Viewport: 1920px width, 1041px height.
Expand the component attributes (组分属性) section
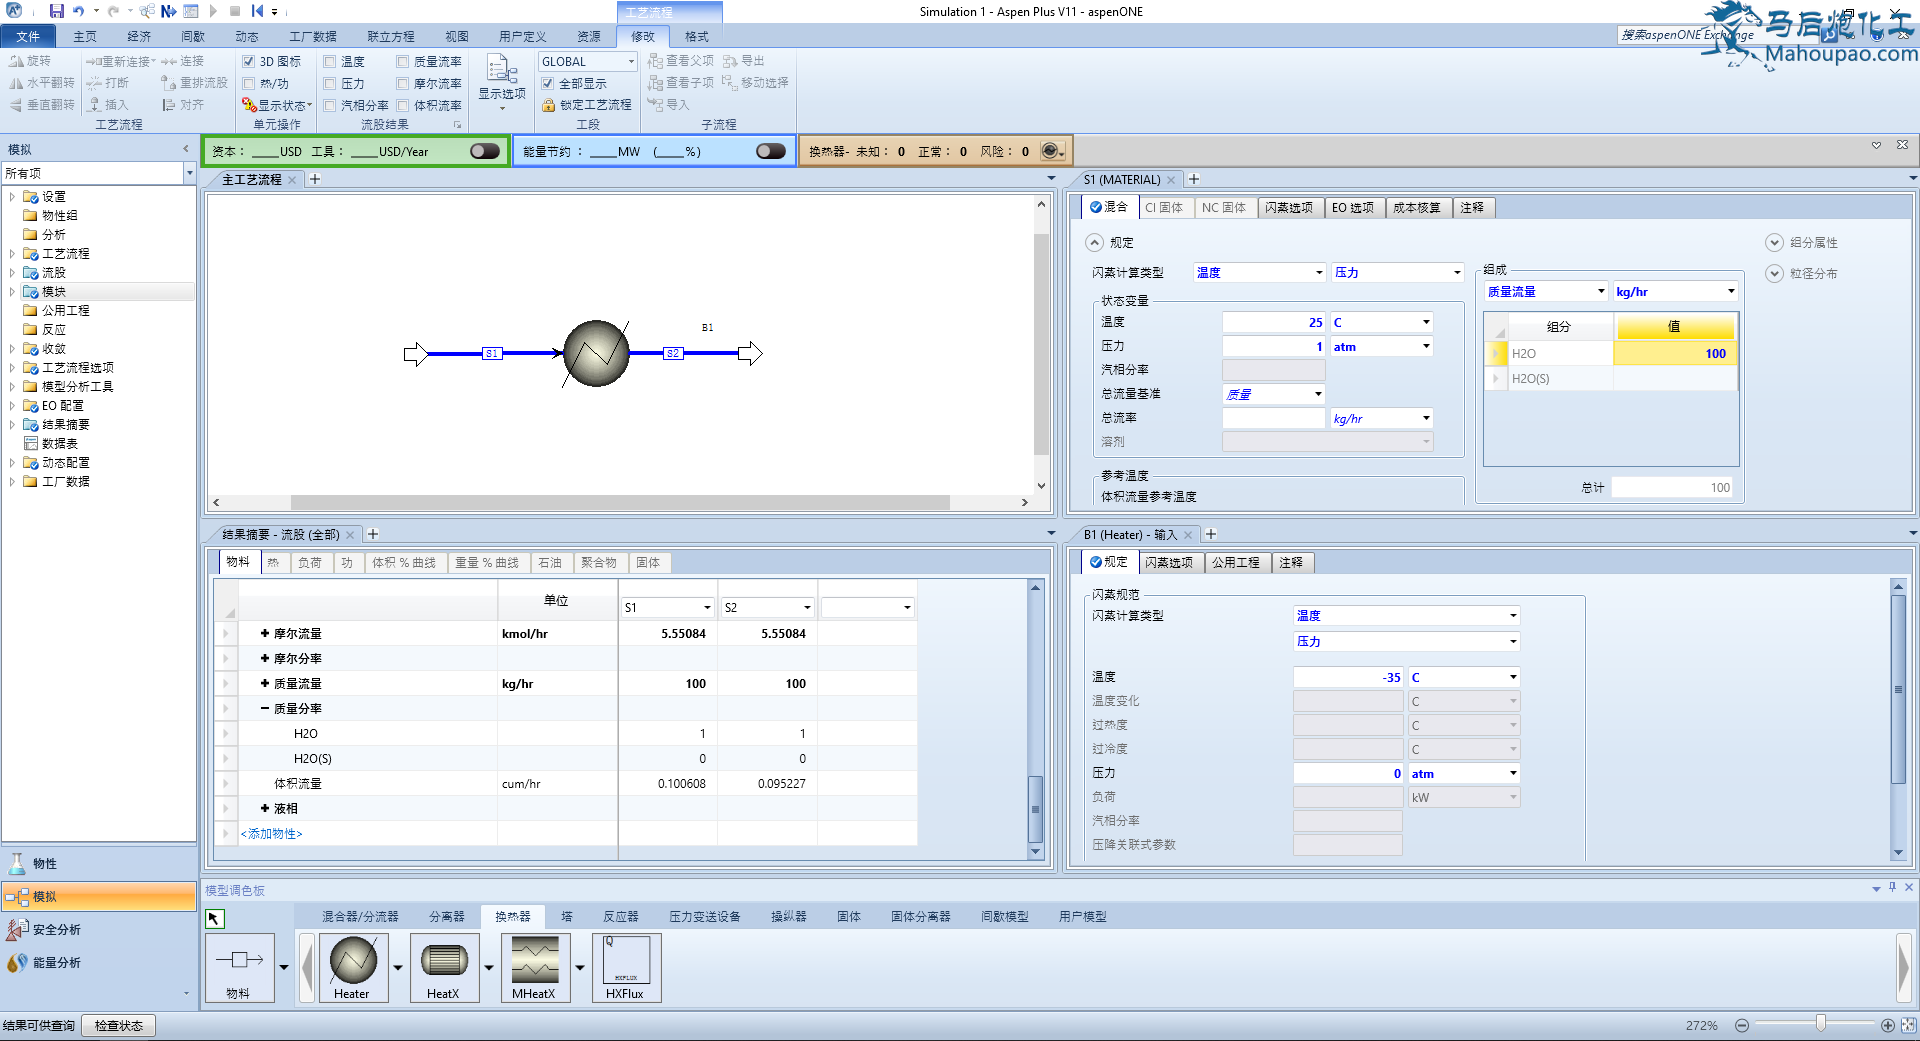[1774, 242]
